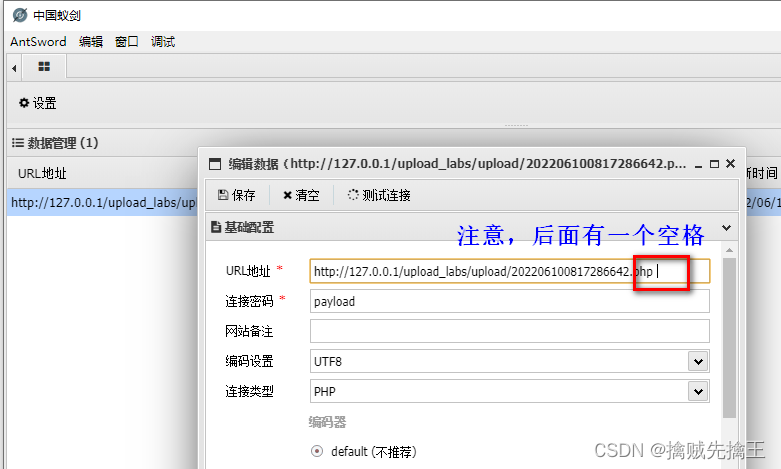The height and width of the screenshot is (469, 781).
Task: Focus the URL地址 input field
Action: coord(510,271)
